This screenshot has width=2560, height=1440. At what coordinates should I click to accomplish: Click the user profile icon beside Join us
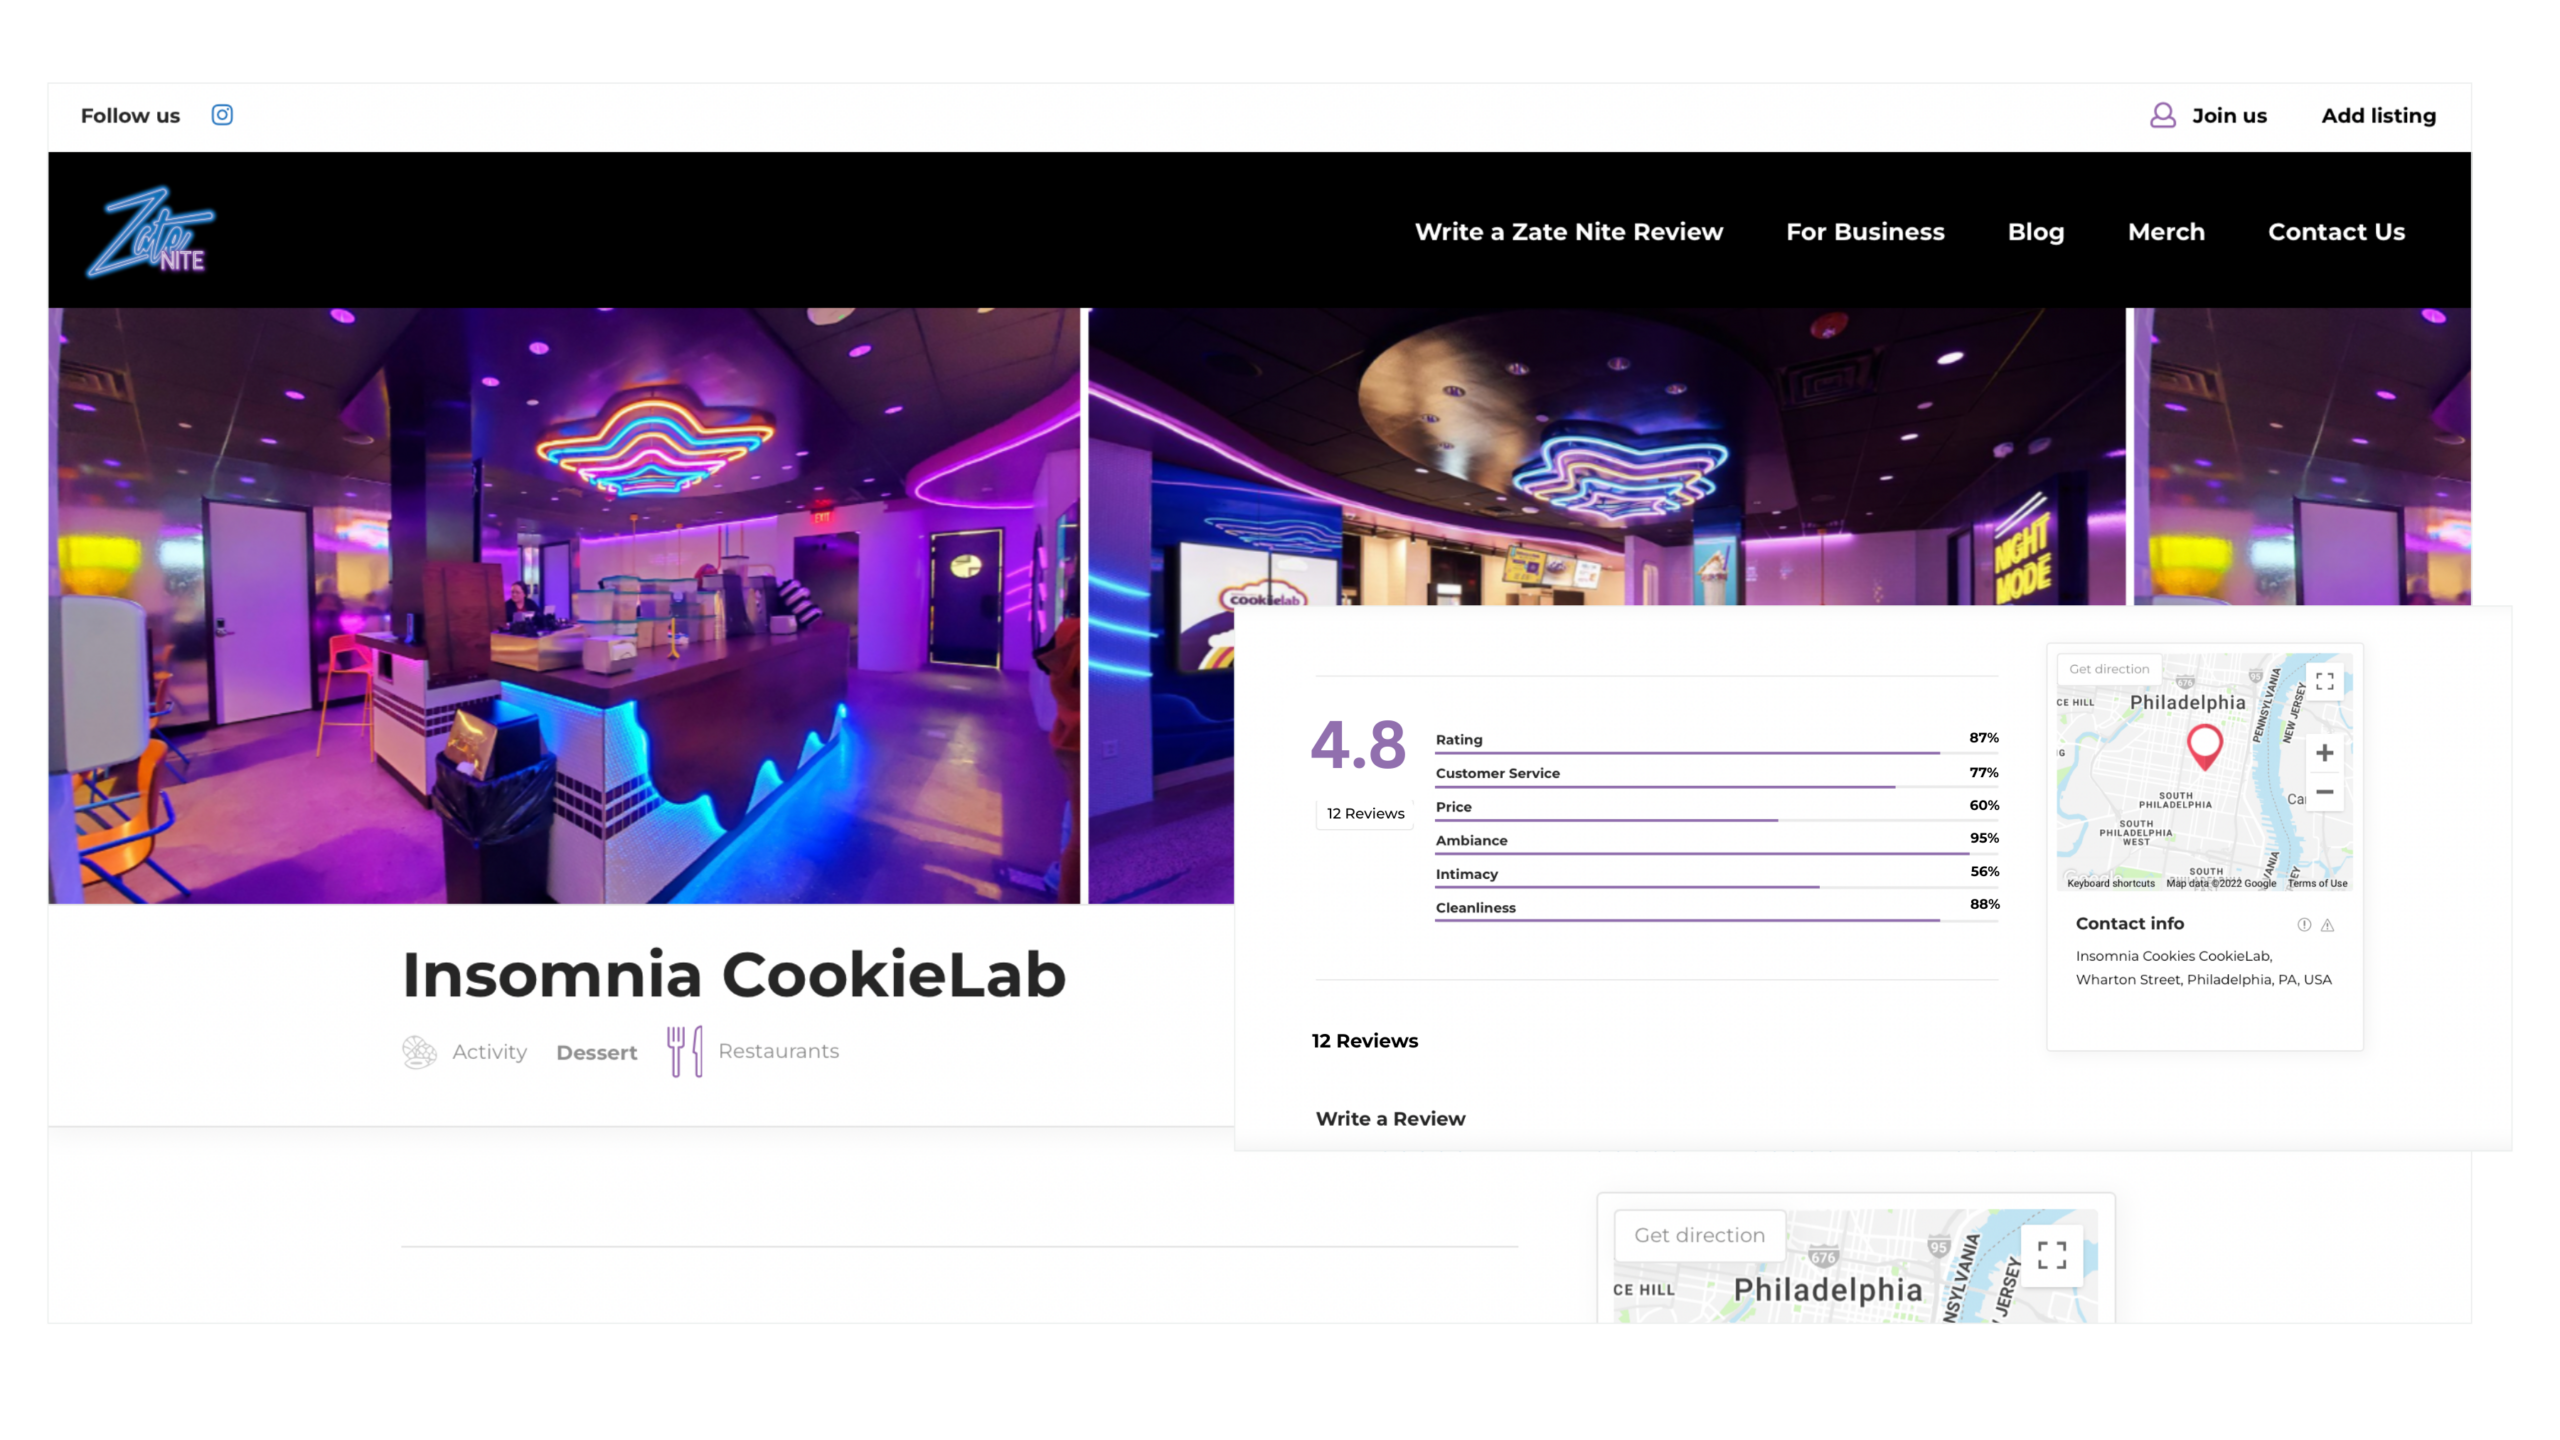2162,116
